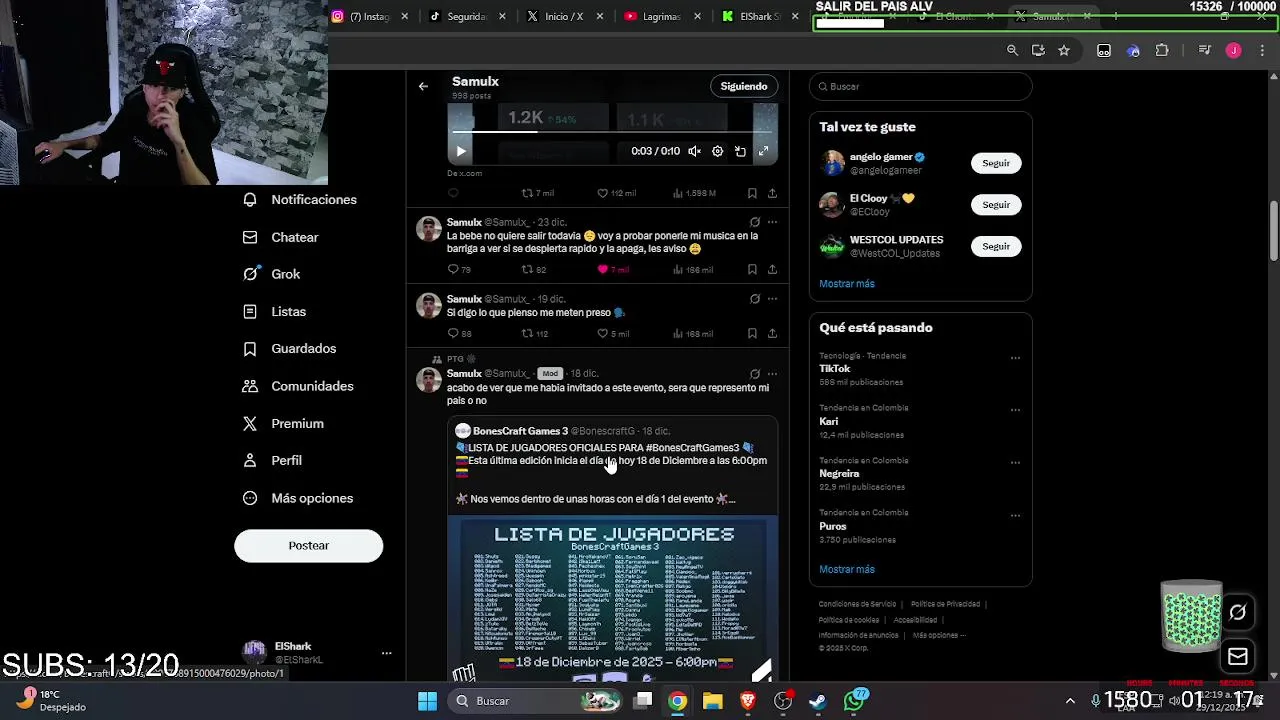Screen dimensions: 1280x720
Task: Open Guardados in sidebar
Action: (290, 349)
